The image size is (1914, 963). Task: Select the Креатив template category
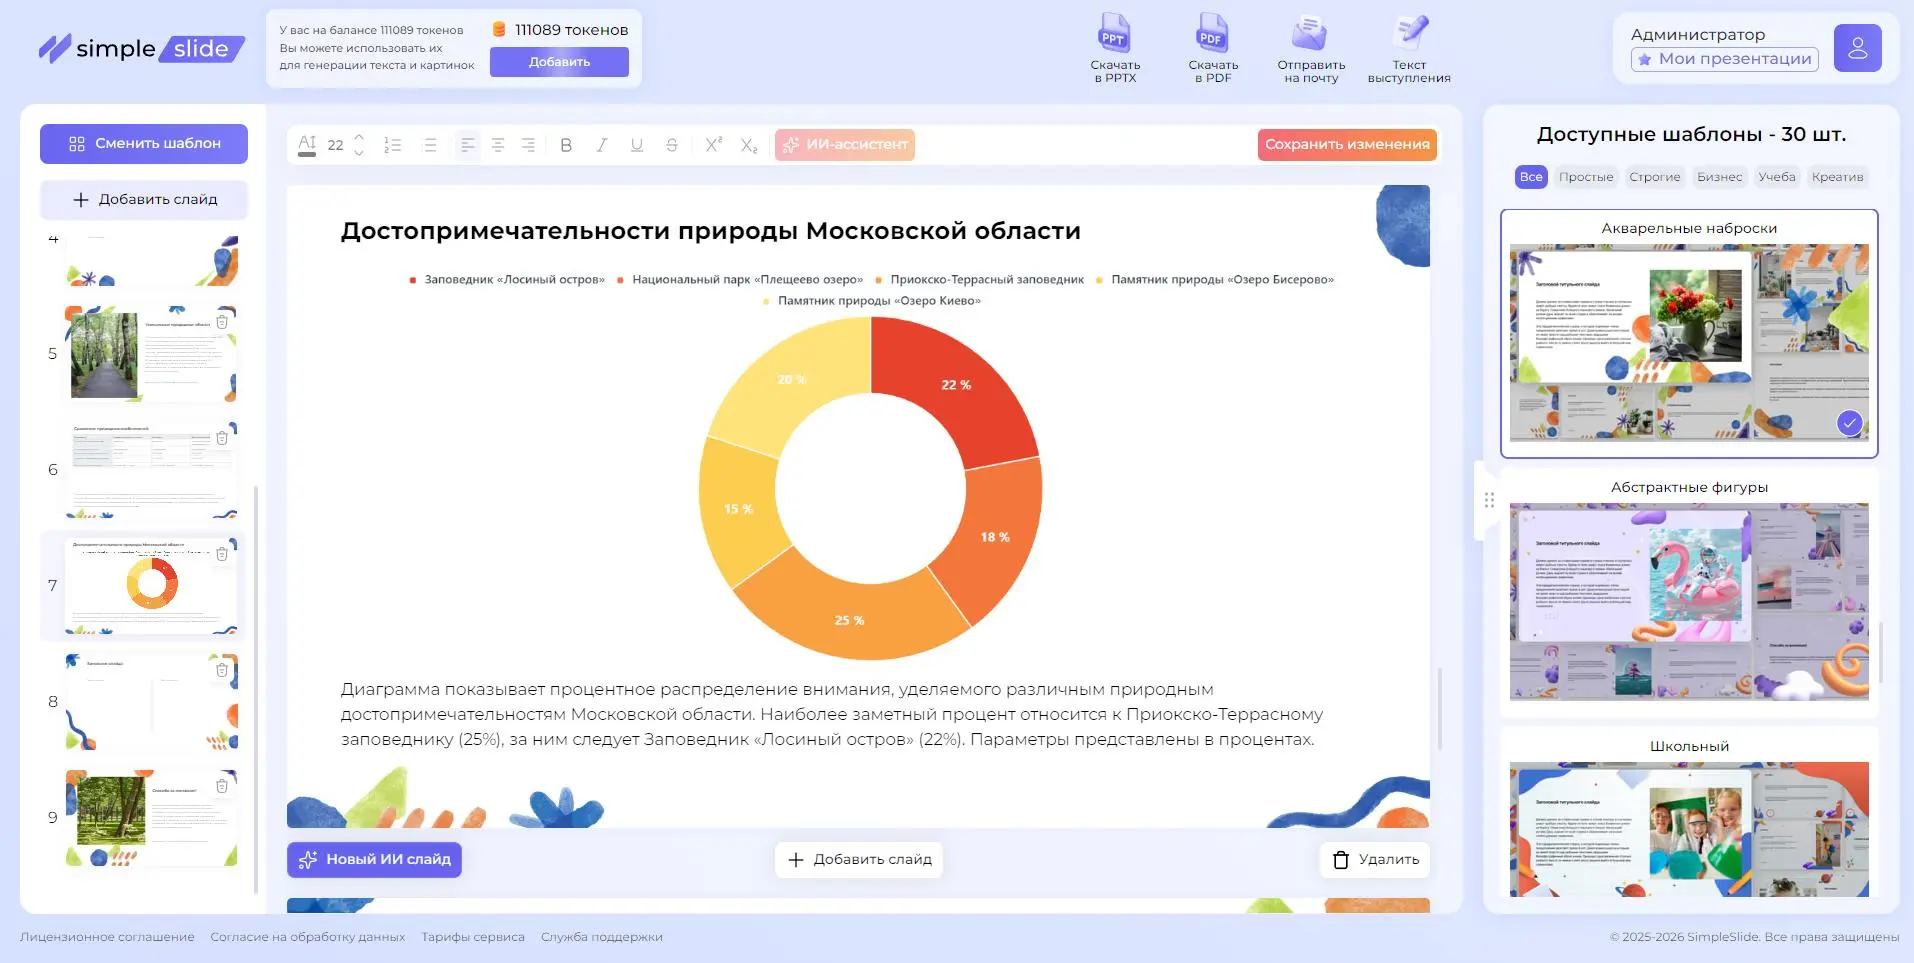(1838, 177)
